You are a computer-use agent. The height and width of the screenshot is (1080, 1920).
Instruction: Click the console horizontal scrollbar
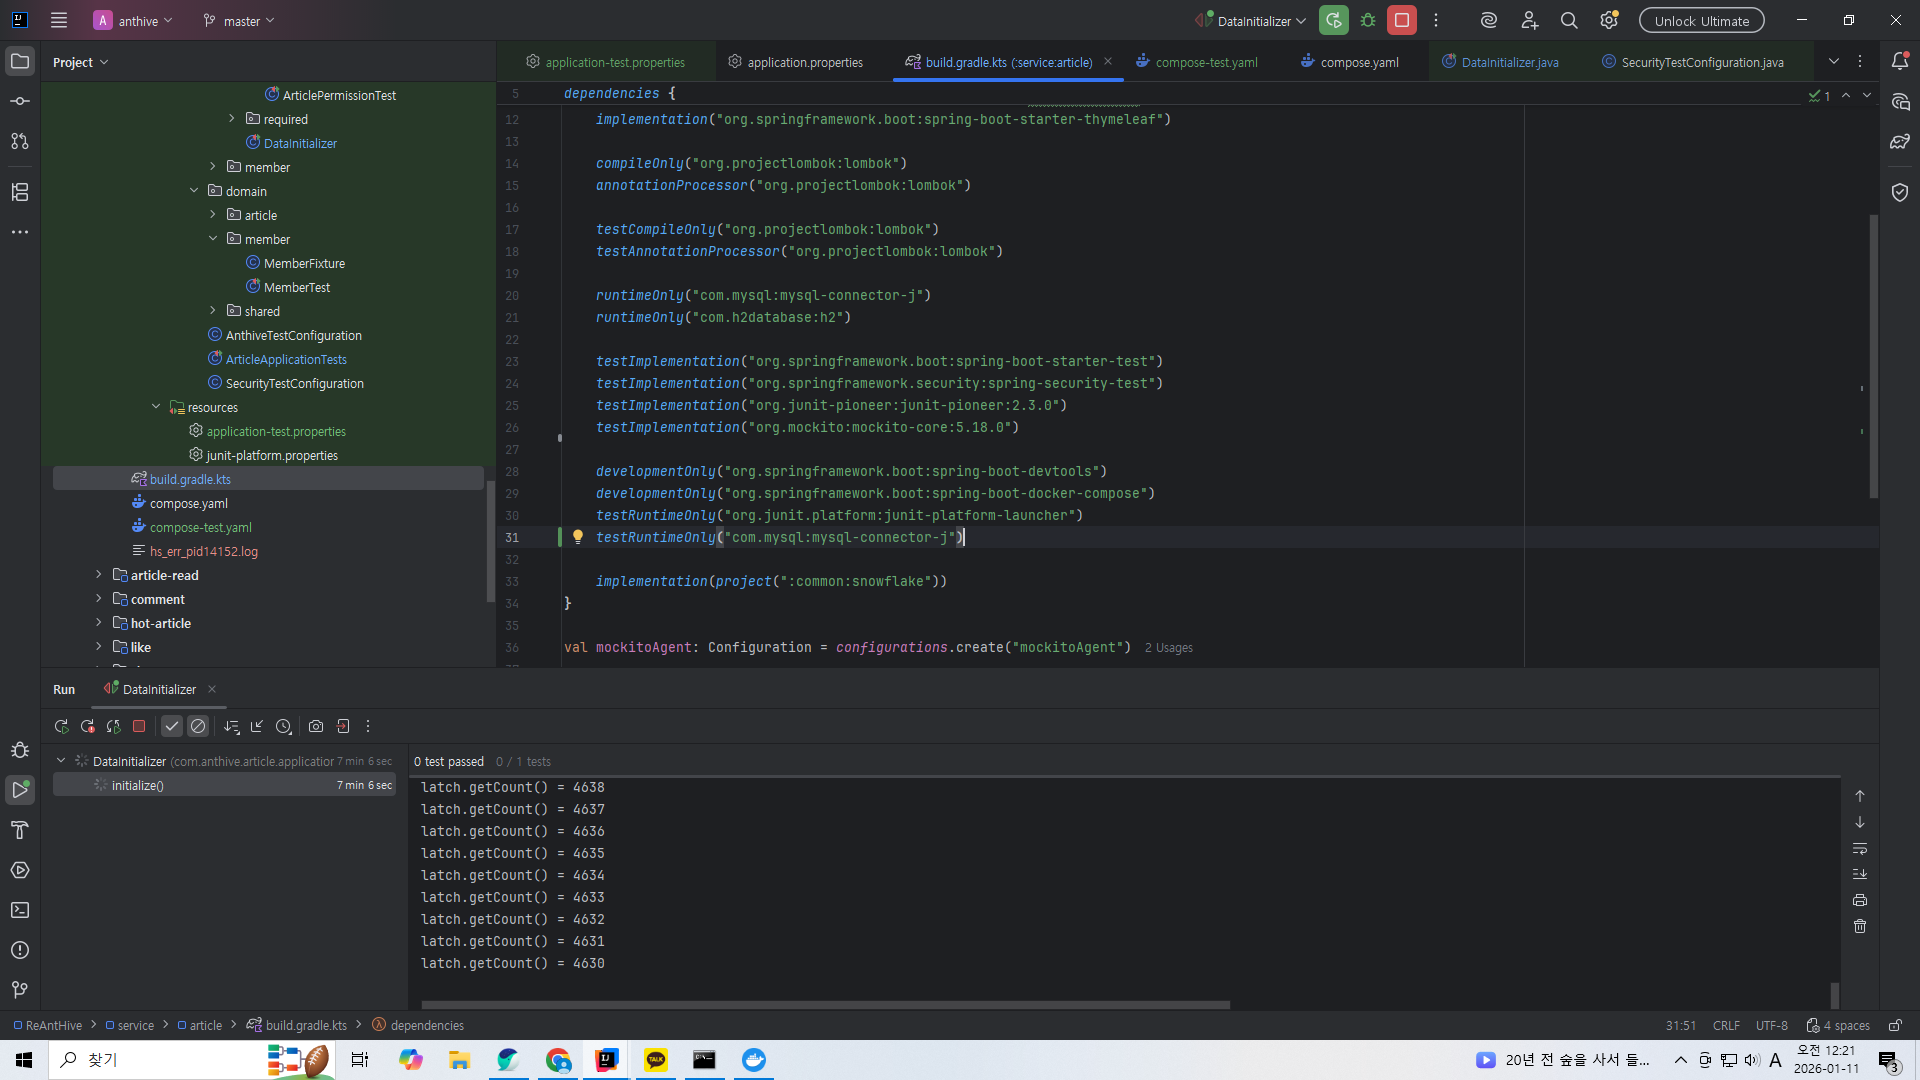825,1005
